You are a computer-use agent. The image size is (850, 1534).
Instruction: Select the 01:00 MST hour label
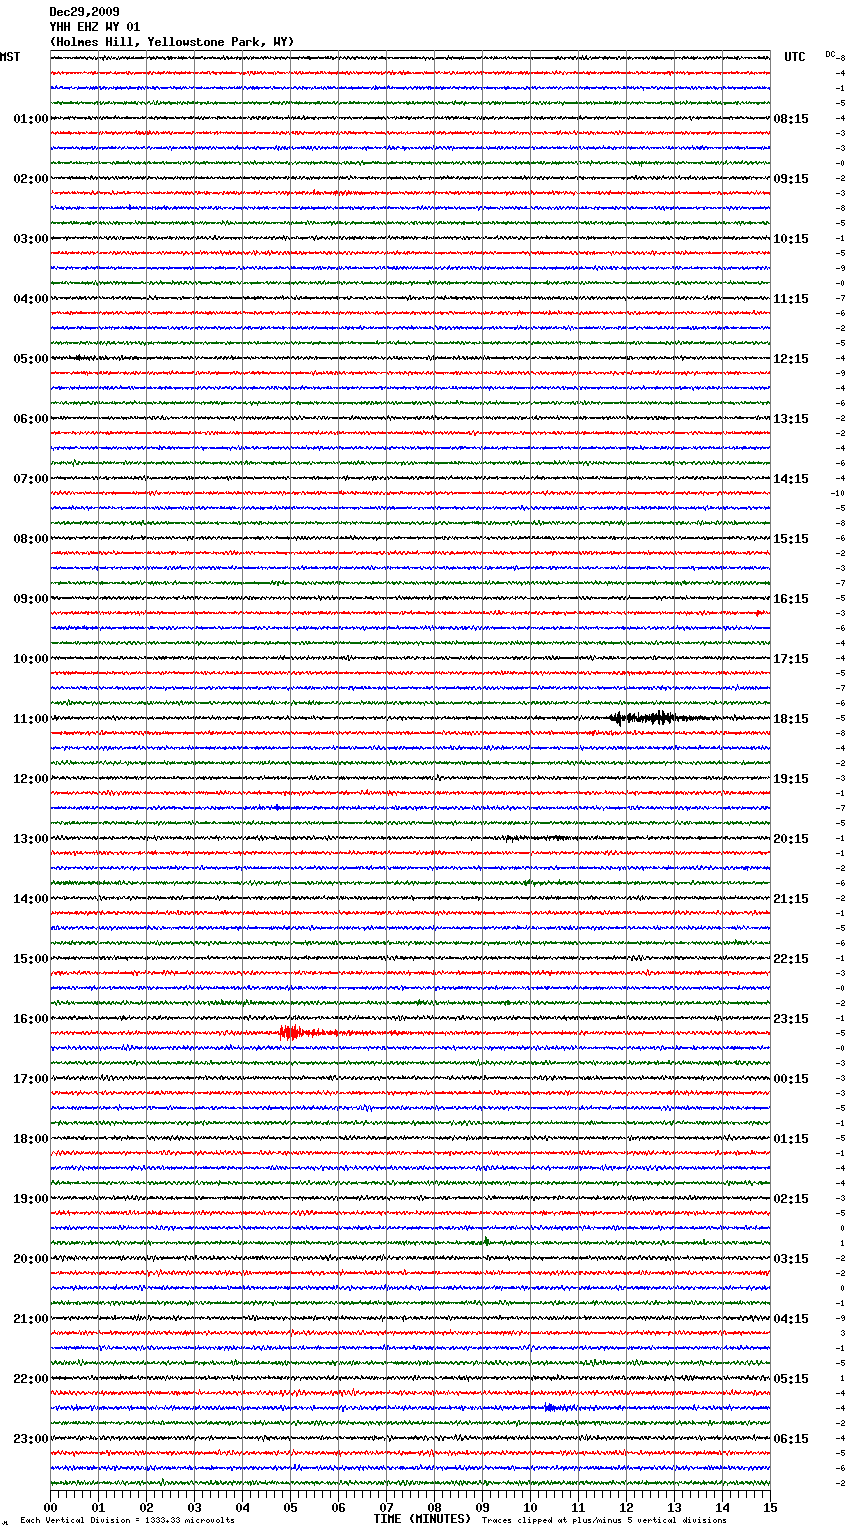coord(30,119)
